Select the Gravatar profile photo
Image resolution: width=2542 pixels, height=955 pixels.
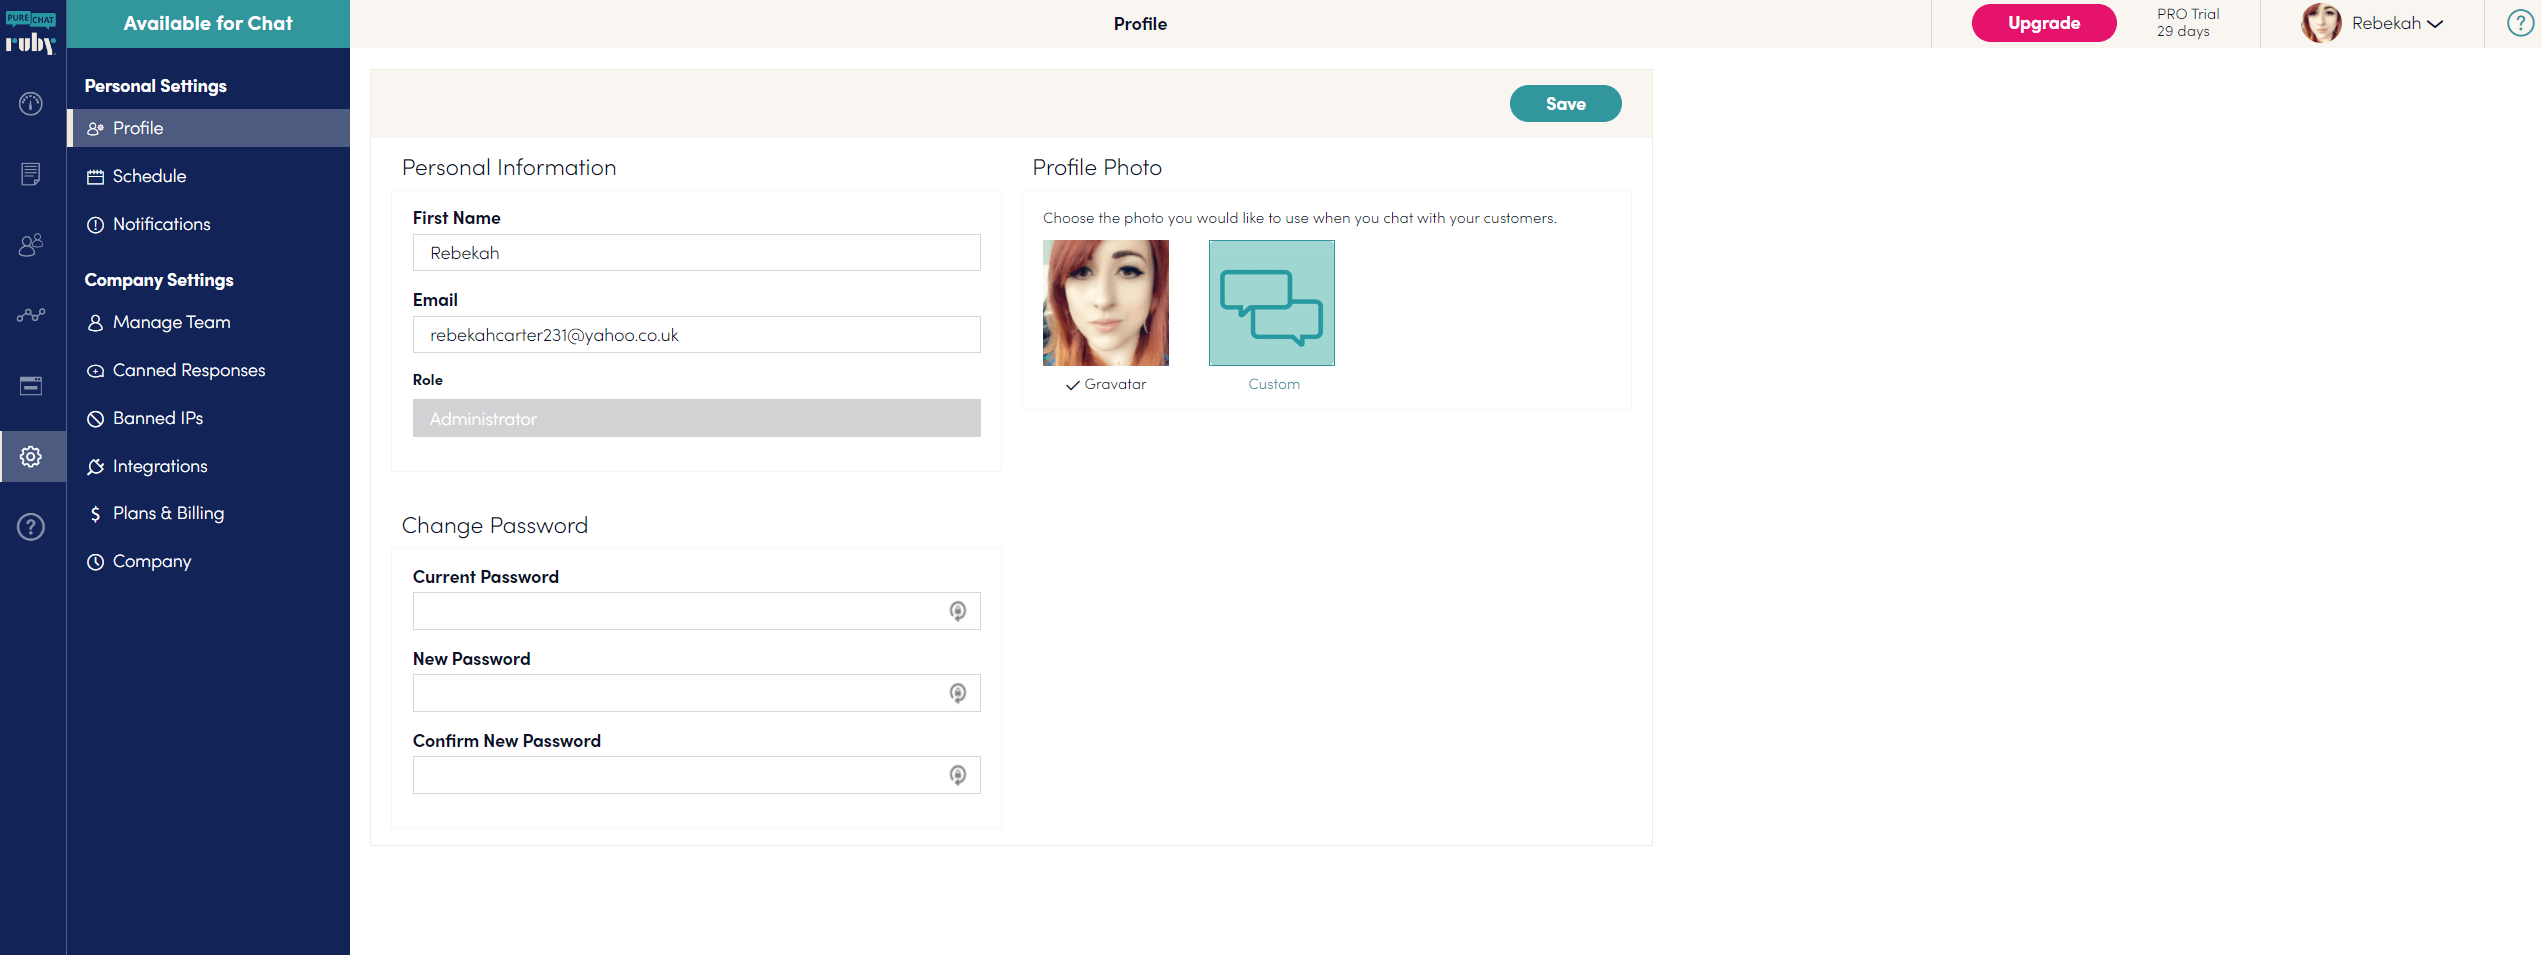pyautogui.click(x=1106, y=302)
